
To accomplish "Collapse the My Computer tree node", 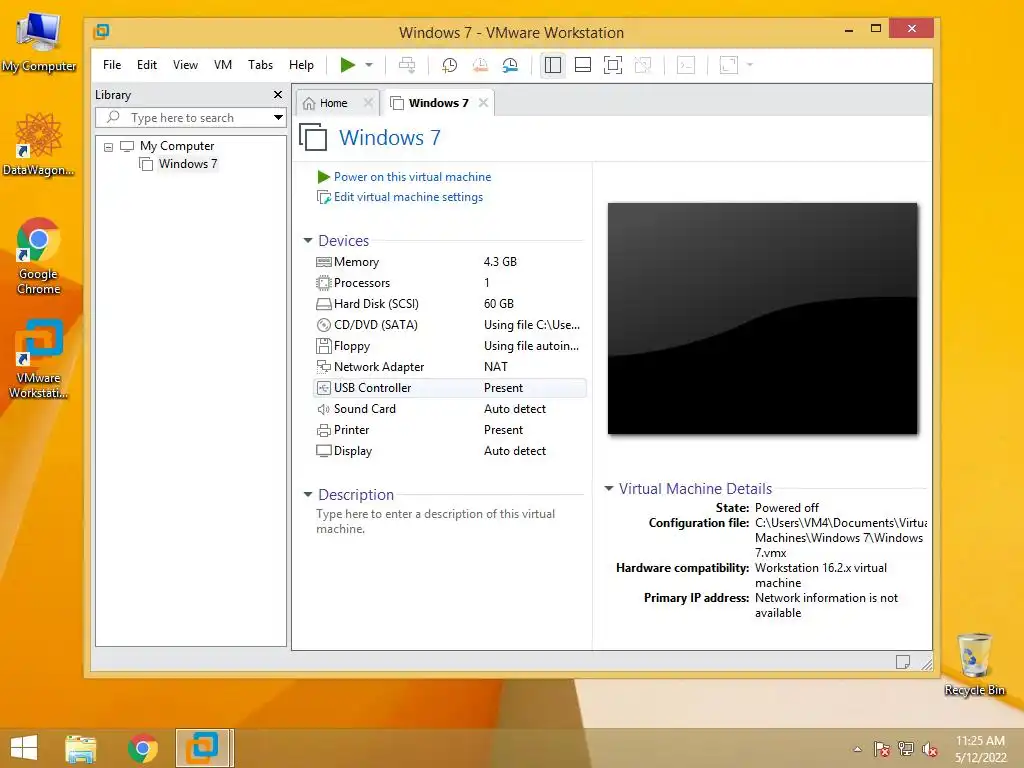I will pos(108,147).
